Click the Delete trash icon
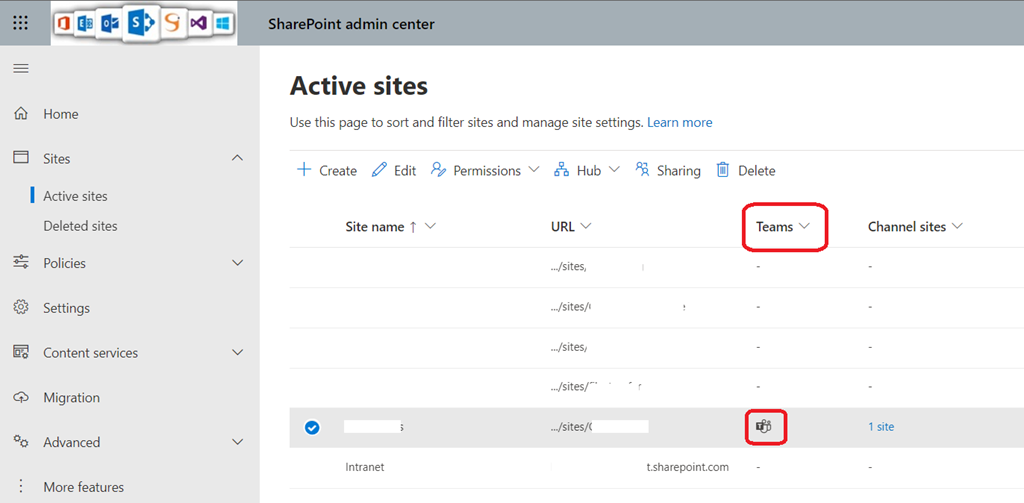The width and height of the screenshot is (1024, 503). click(x=723, y=170)
